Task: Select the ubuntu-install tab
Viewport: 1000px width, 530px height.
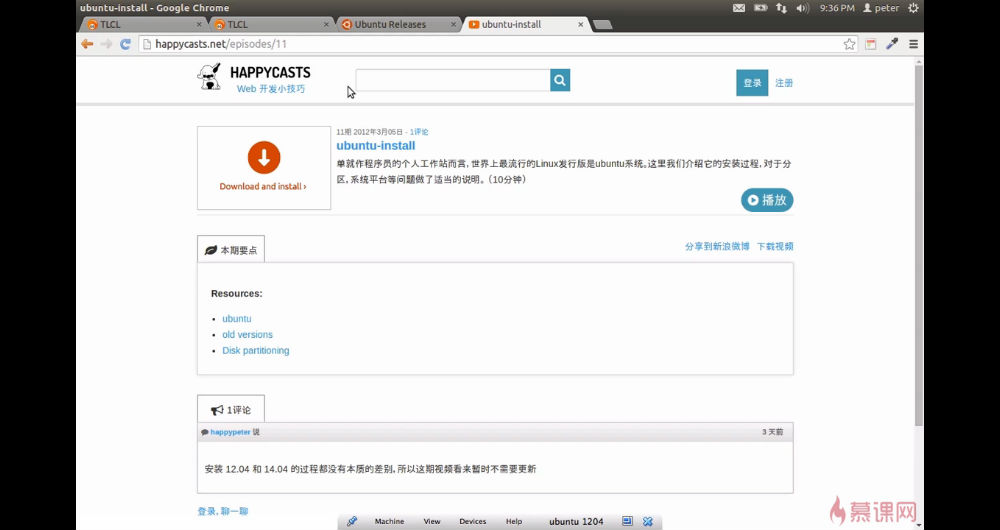Action: pyautogui.click(x=524, y=24)
